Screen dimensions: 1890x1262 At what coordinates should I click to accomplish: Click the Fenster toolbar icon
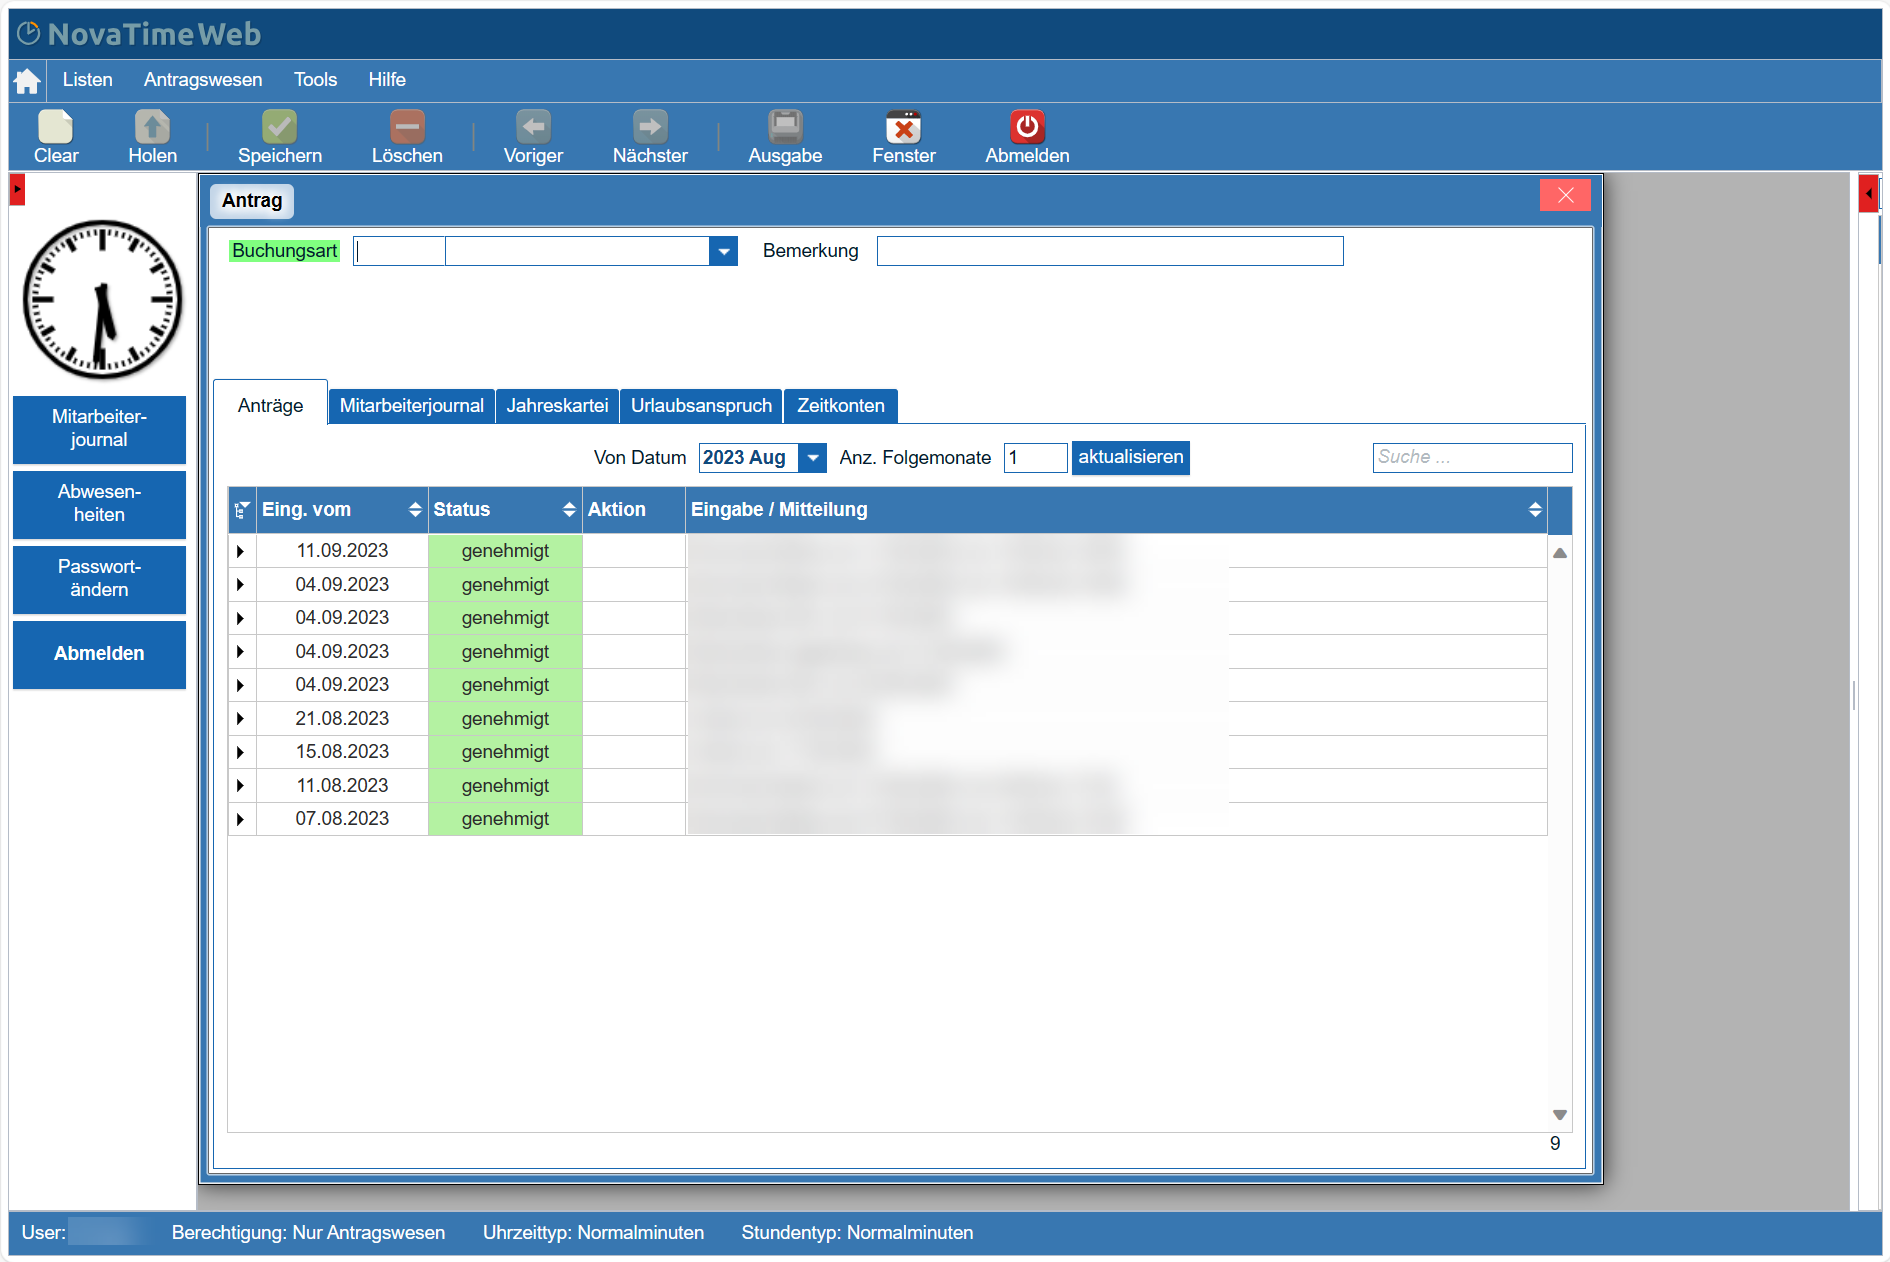(x=903, y=128)
